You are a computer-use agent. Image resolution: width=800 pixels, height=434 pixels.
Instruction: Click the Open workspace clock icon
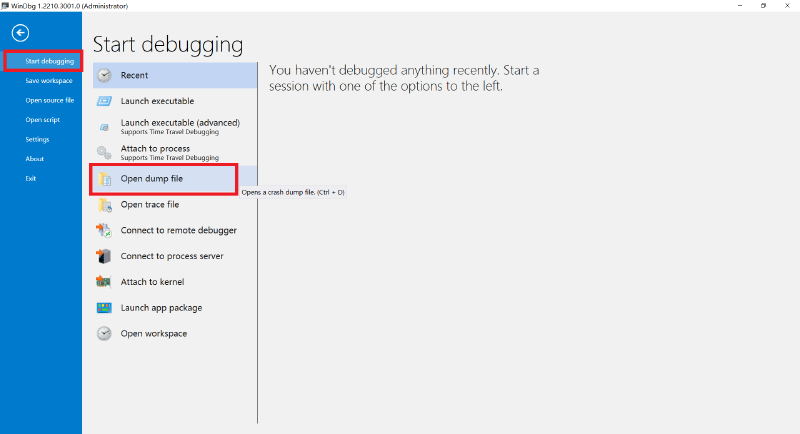[104, 334]
